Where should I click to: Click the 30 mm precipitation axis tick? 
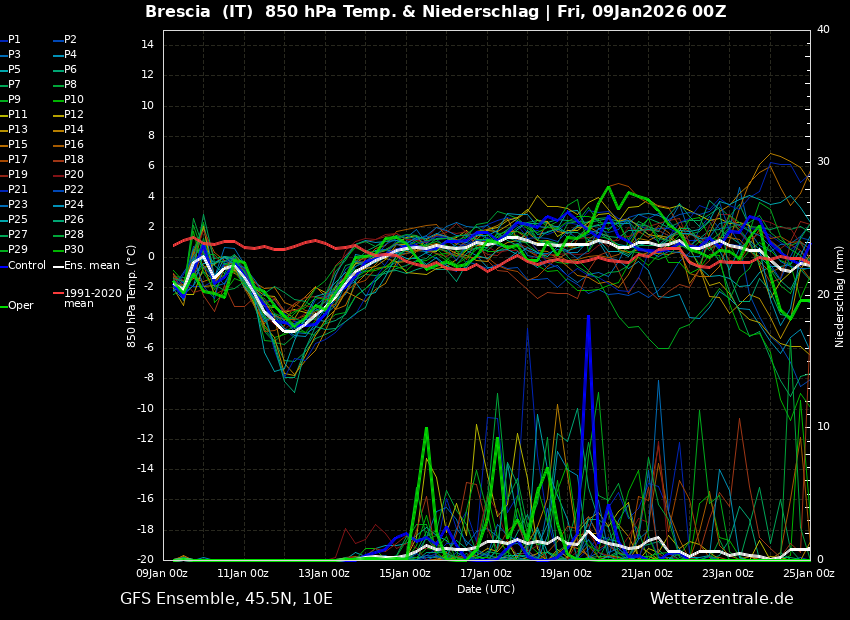823,162
